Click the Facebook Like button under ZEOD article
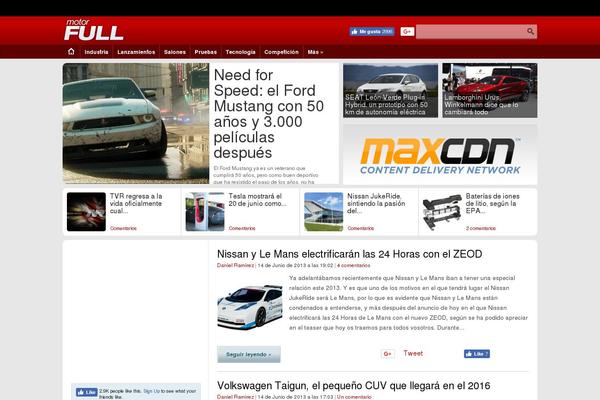 coord(477,354)
